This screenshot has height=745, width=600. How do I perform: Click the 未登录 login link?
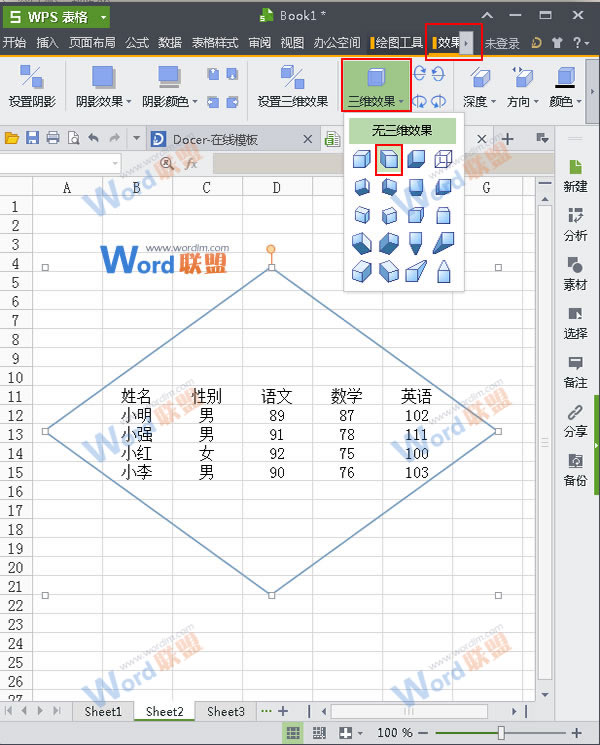[503, 43]
